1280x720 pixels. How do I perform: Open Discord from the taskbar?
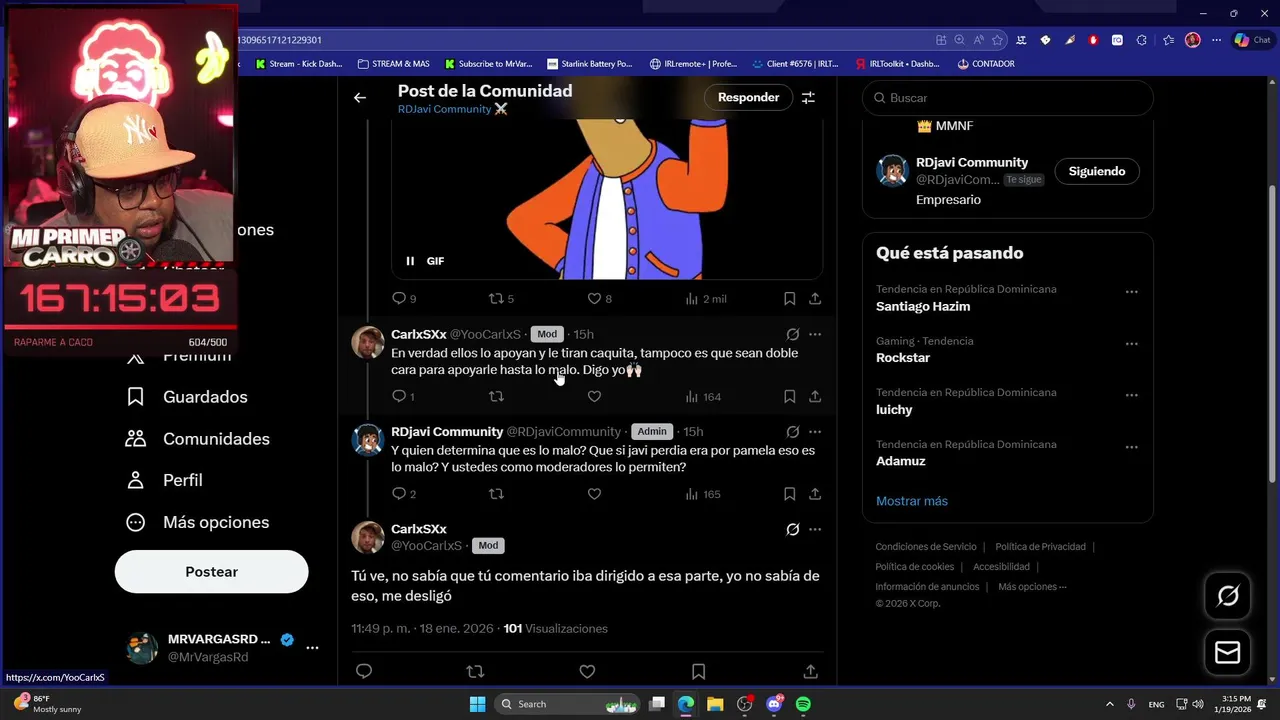774,704
